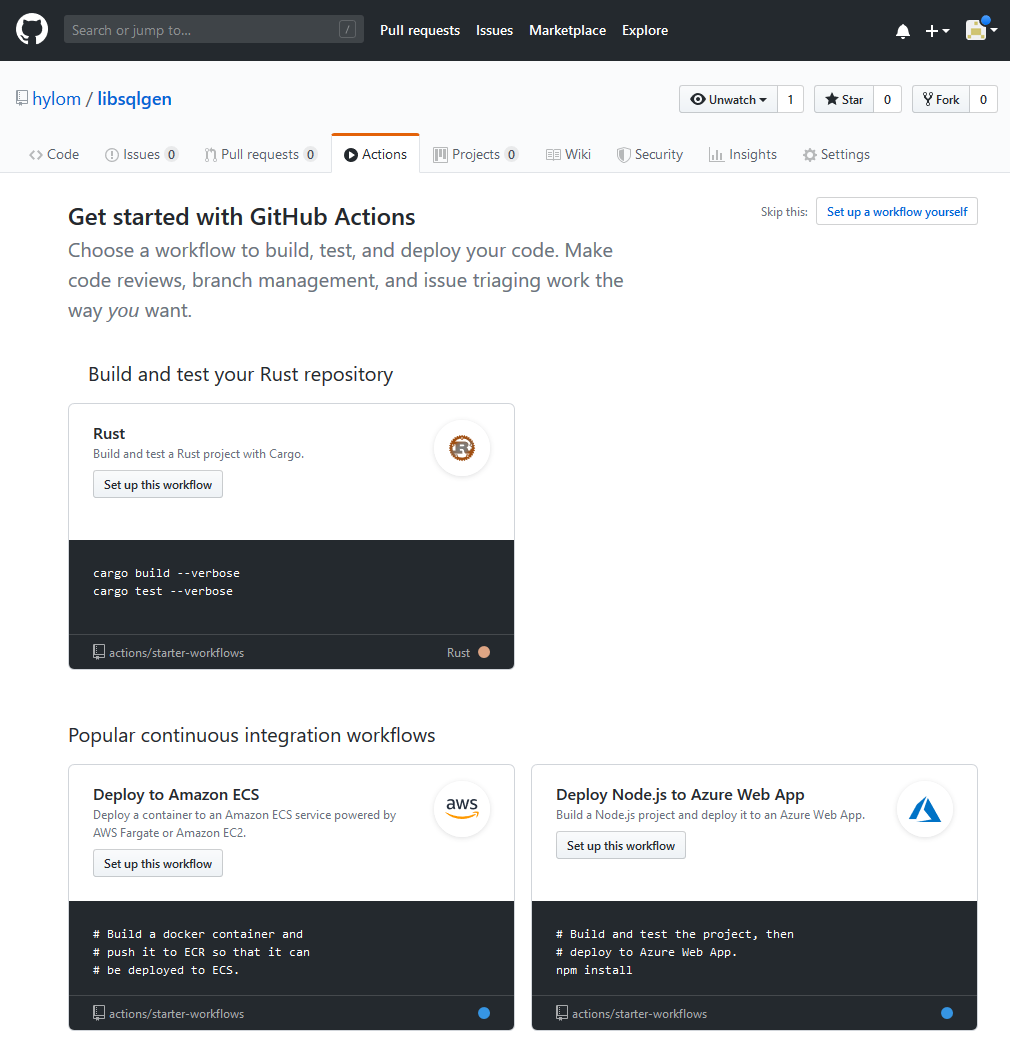Open actions/starter-workflows link in Rust card
This screenshot has height=1039, width=1010.
coord(176,653)
